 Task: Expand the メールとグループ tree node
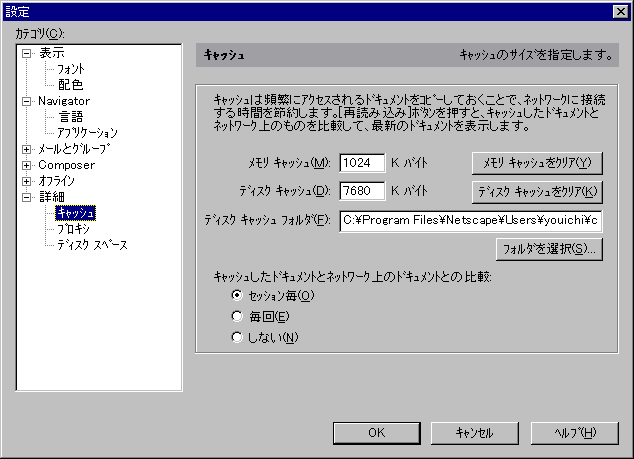click(26, 149)
